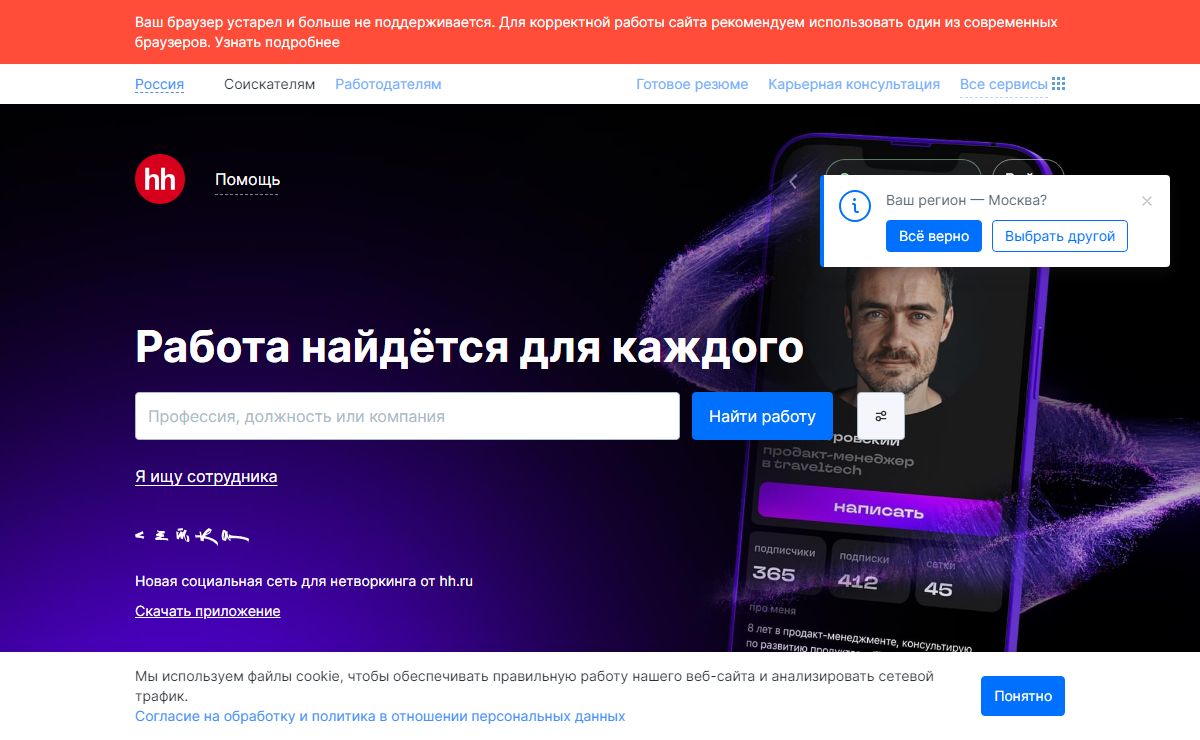Open Готовое резюме service
The height and width of the screenshot is (740, 1200).
692,84
